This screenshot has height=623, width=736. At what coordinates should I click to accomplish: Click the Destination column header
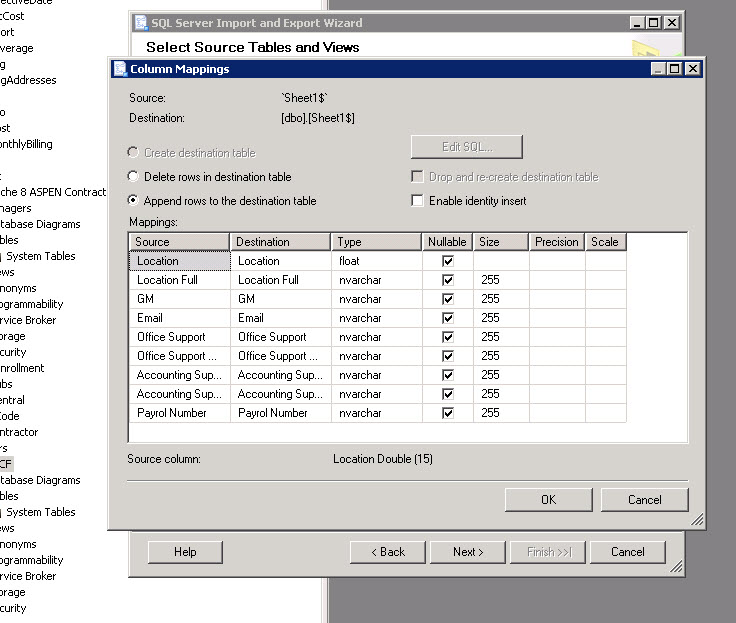coord(280,242)
